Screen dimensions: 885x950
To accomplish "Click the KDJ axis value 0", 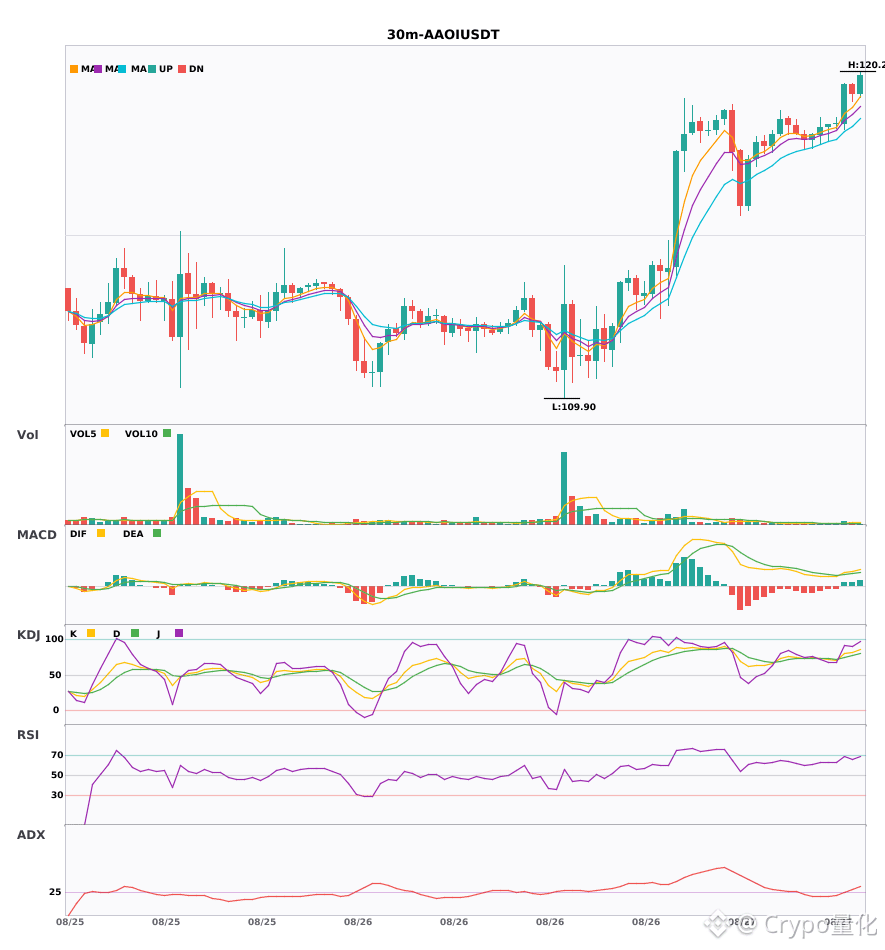I will (x=56, y=710).
